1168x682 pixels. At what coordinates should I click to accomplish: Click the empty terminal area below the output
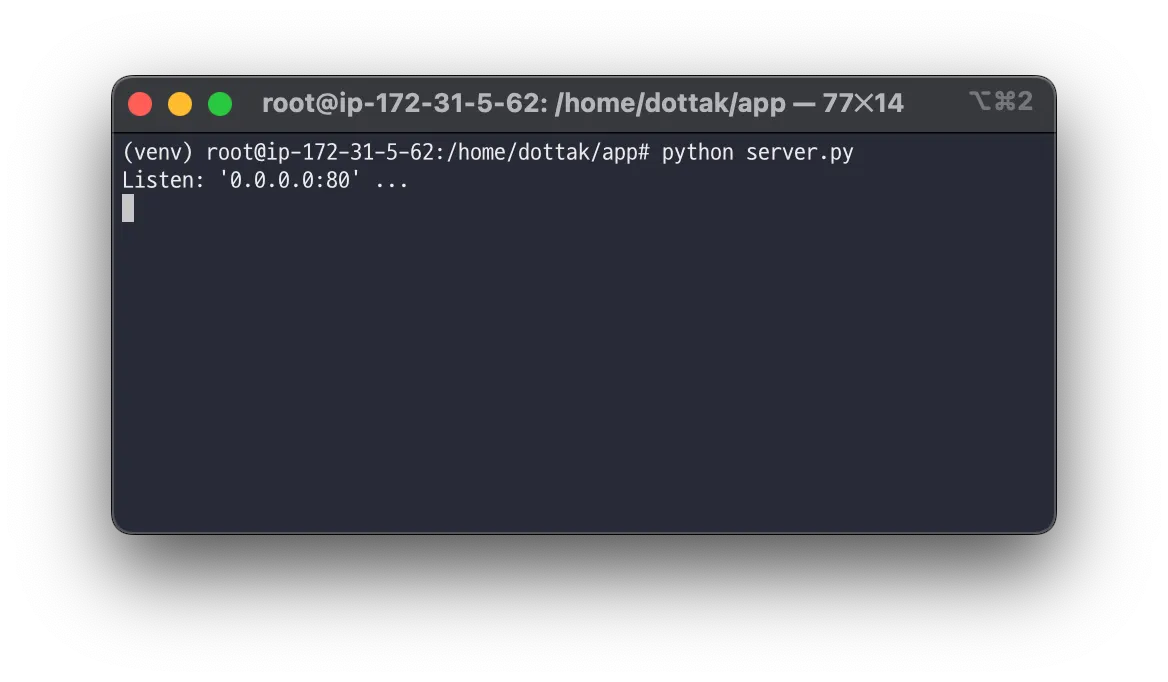pos(583,372)
